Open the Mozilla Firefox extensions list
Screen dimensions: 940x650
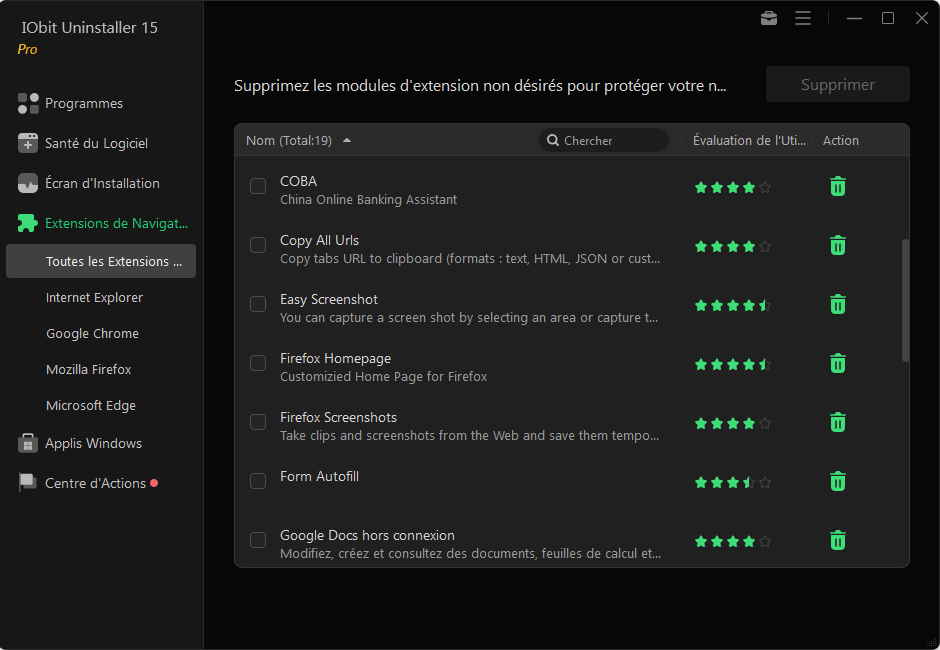[x=89, y=369]
